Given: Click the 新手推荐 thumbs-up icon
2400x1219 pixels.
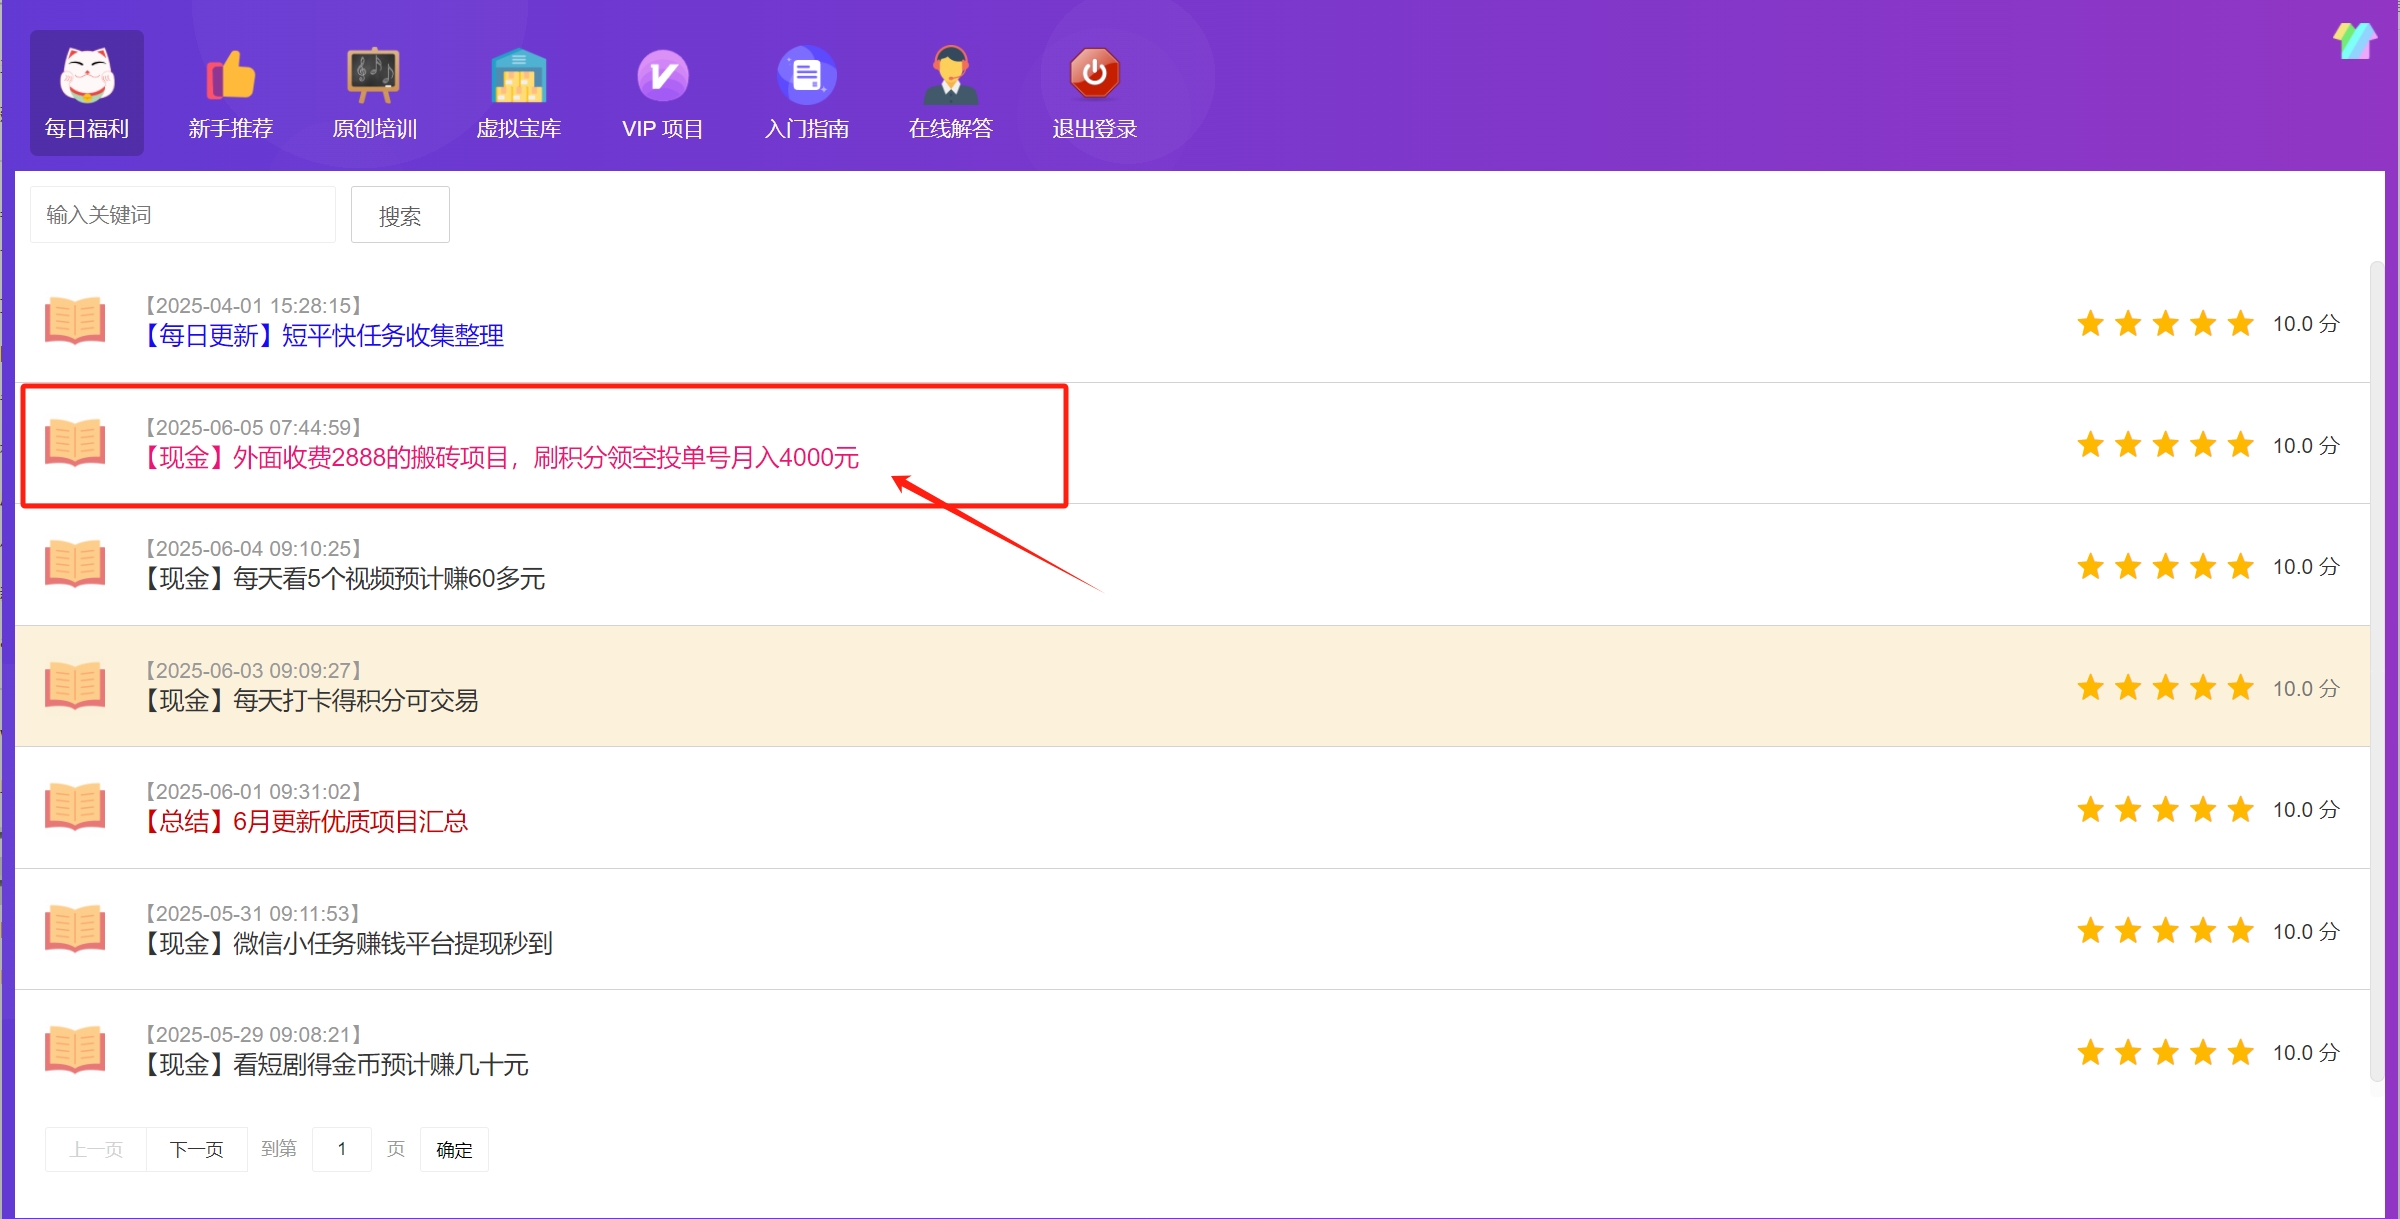Looking at the screenshot, I should (x=231, y=75).
